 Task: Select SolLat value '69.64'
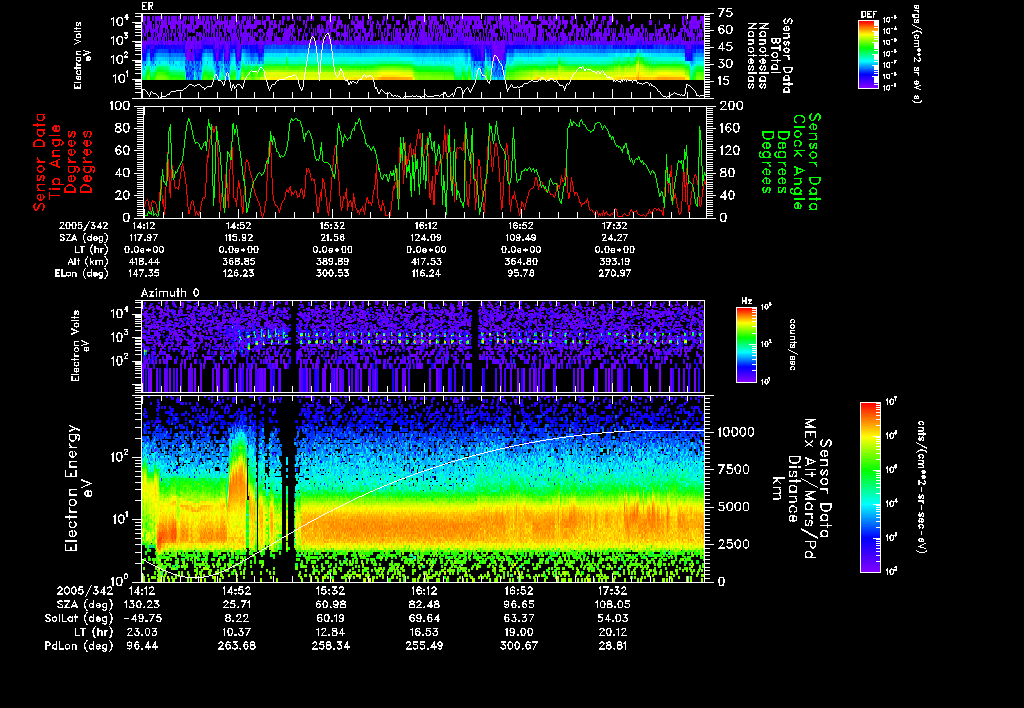click(x=424, y=618)
